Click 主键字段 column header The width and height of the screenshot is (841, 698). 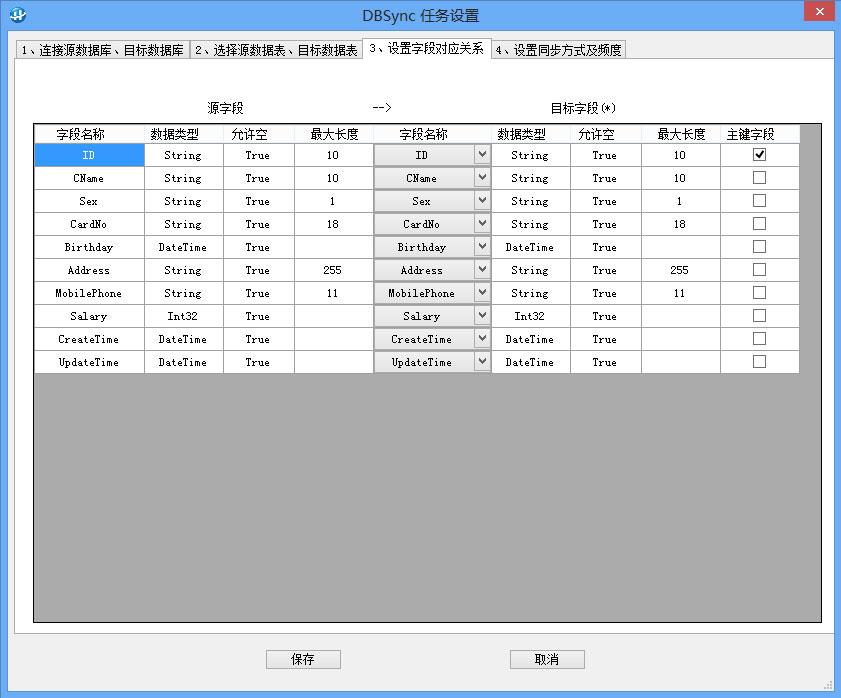759,134
